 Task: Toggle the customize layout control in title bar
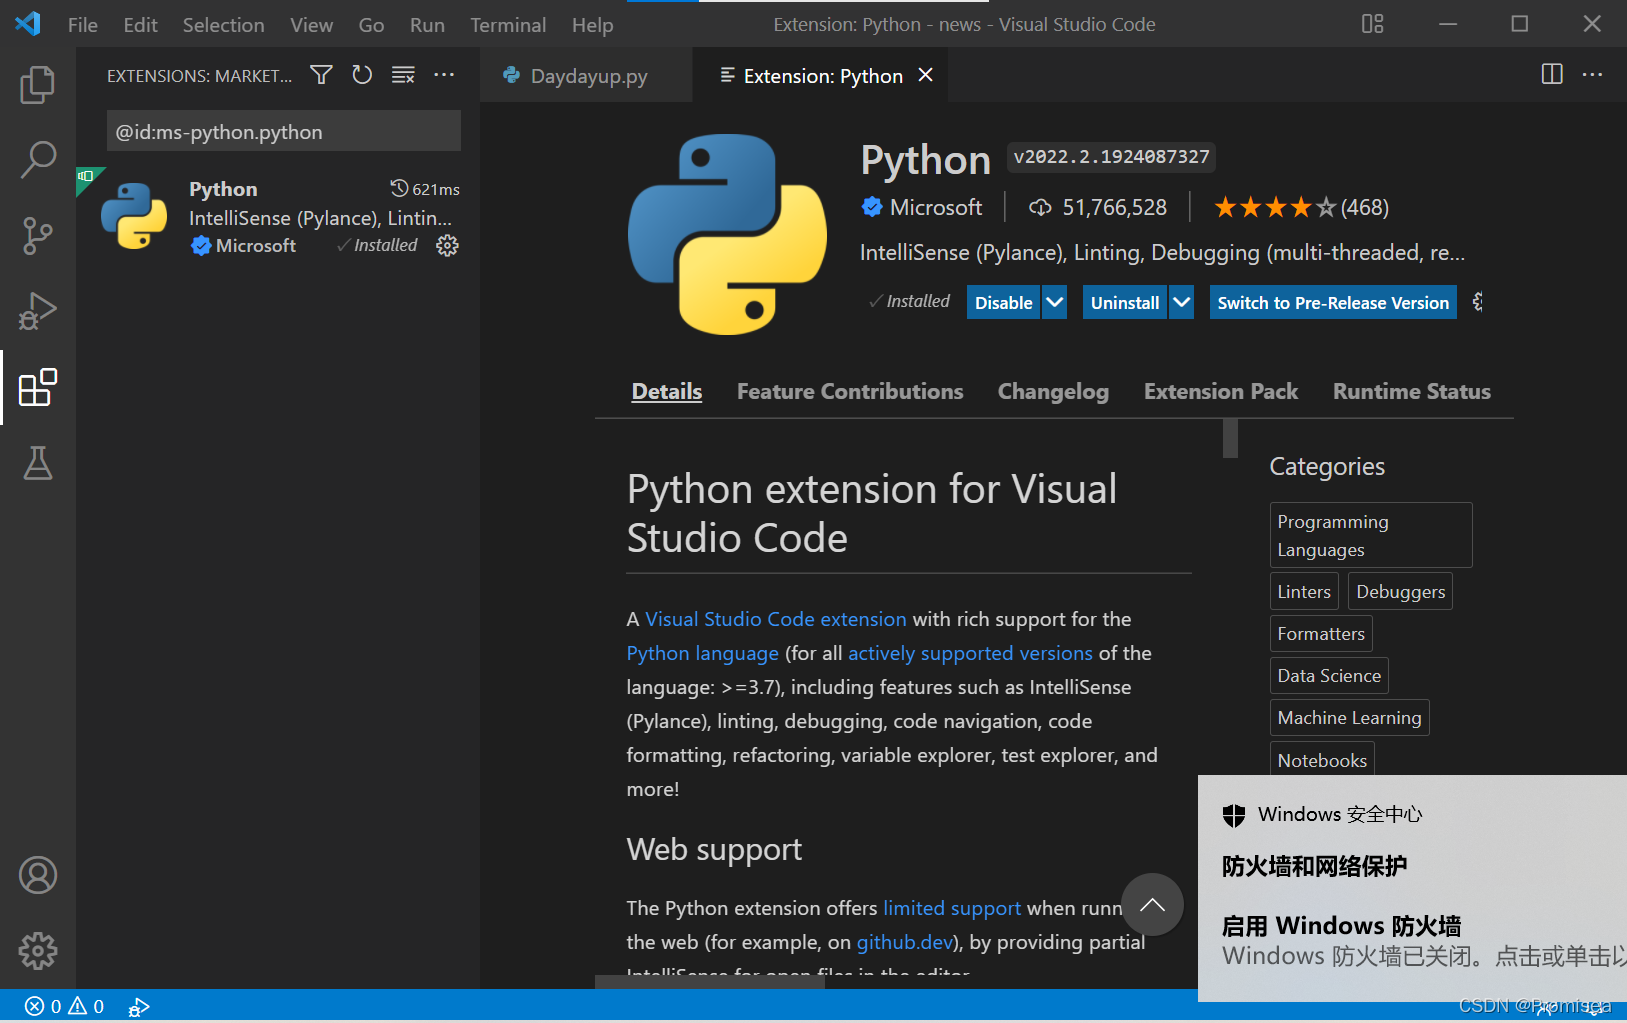click(x=1373, y=24)
